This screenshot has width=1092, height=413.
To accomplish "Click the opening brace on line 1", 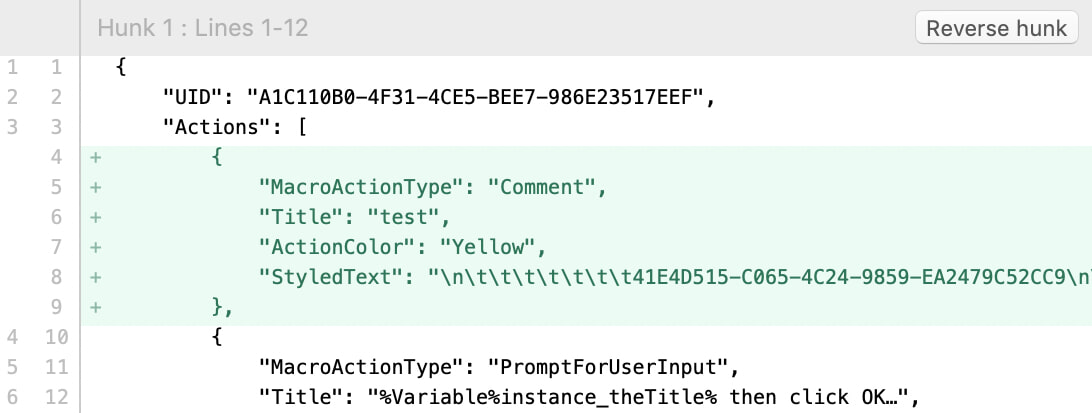I will 120,68.
